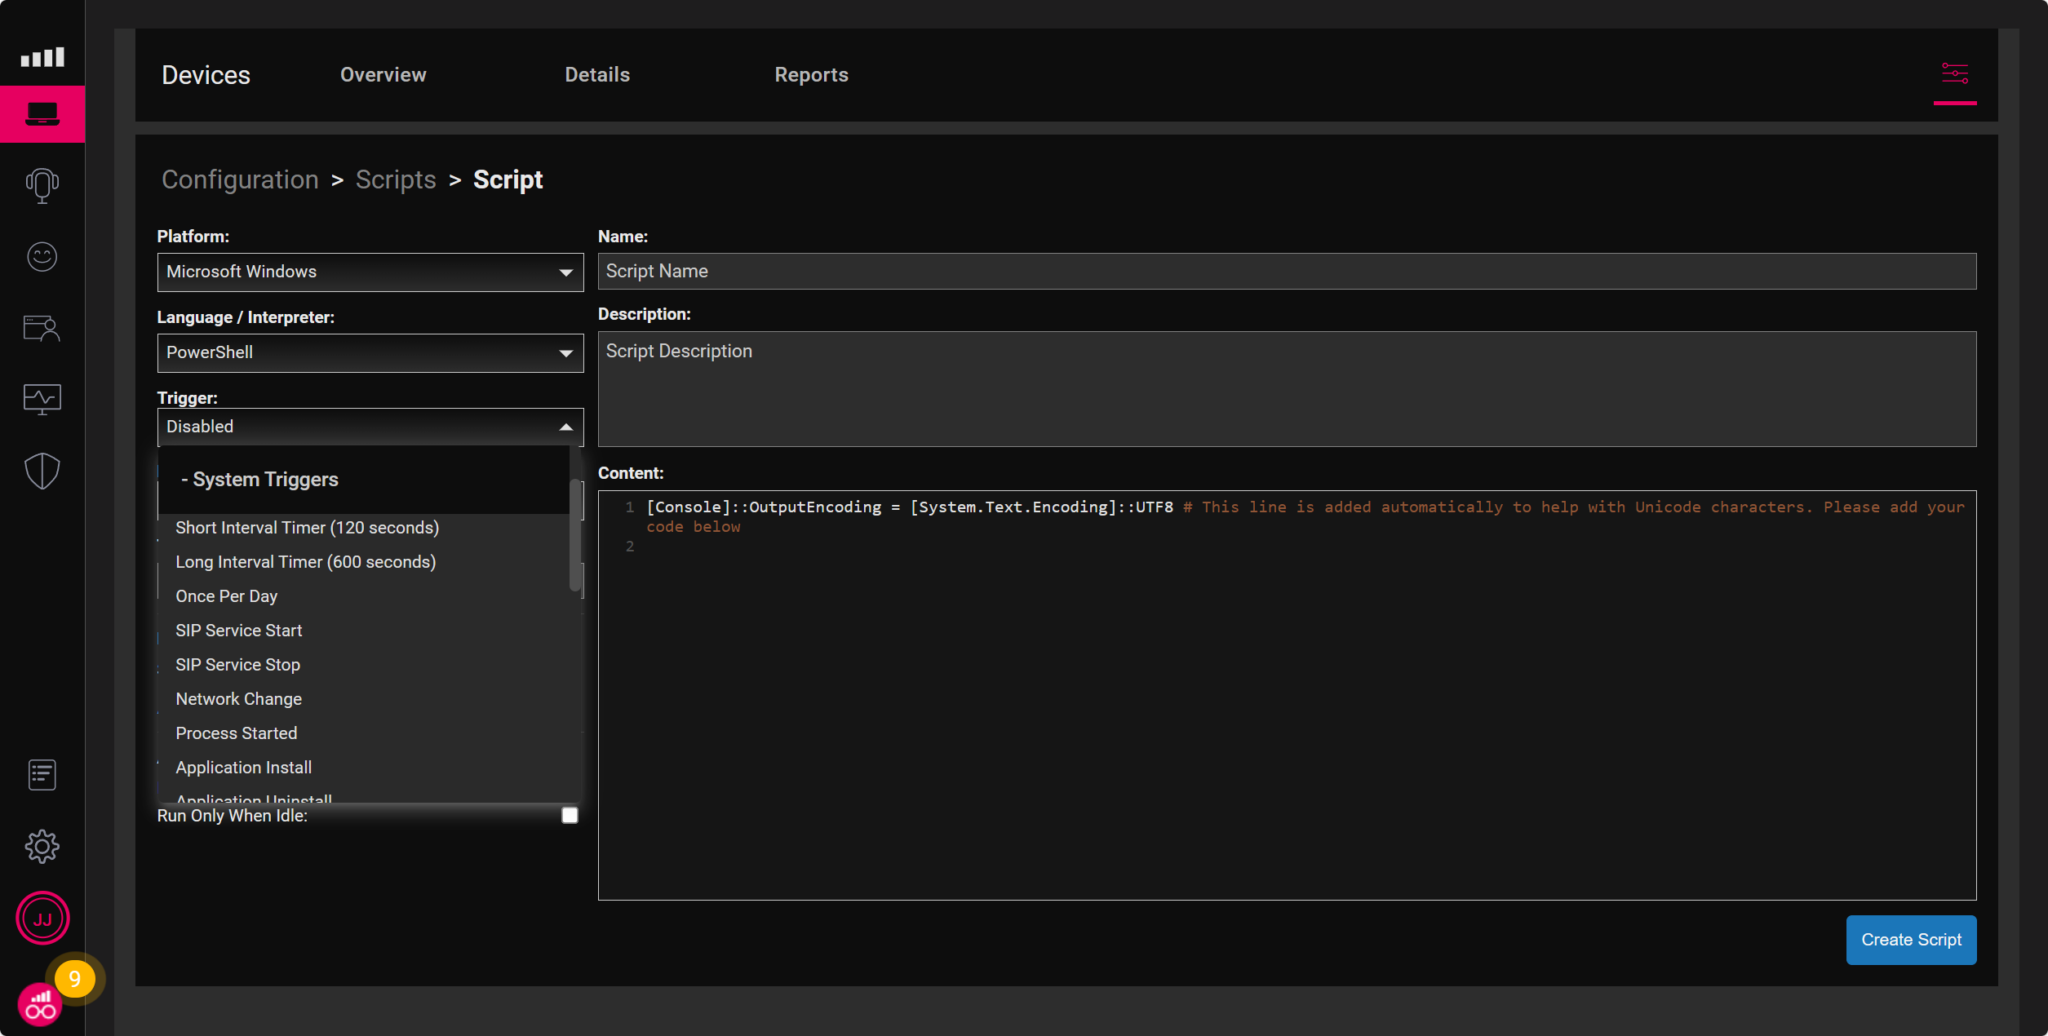The width and height of the screenshot is (2048, 1036).
Task: Click the settings gear in the sidebar
Action: tap(42, 846)
